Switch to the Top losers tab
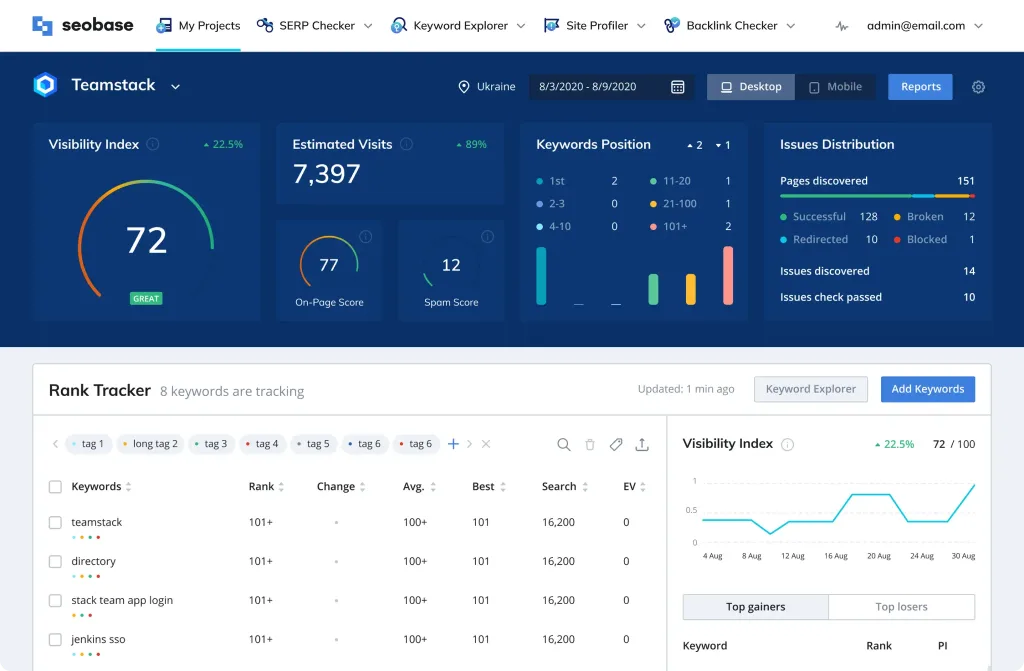 [x=901, y=607]
